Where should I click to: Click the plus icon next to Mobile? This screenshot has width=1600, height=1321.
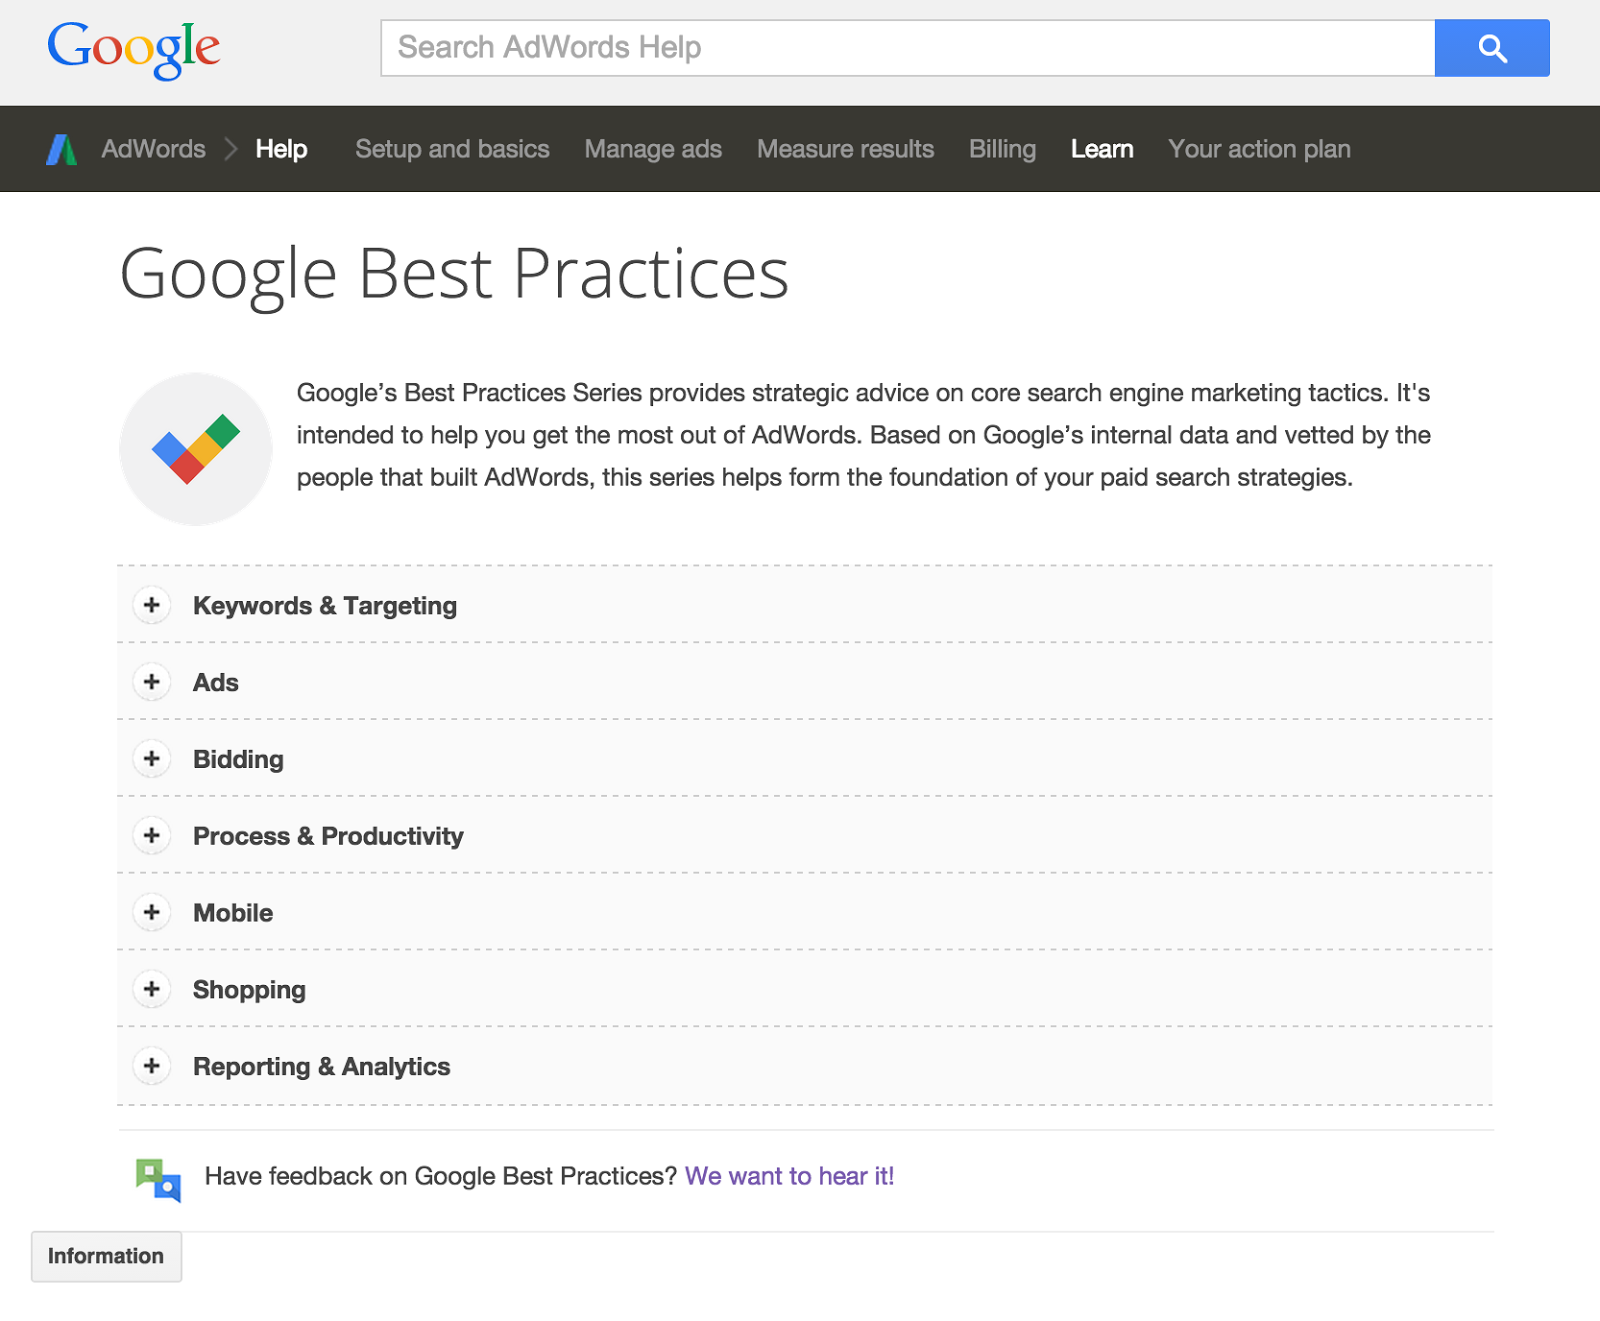click(x=152, y=912)
